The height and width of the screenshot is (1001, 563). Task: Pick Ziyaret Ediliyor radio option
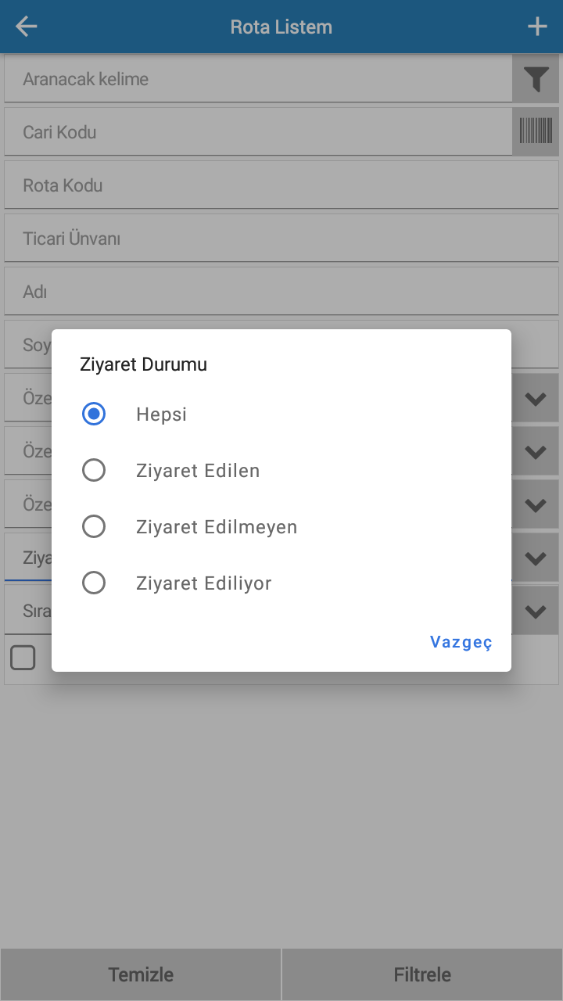(x=94, y=583)
